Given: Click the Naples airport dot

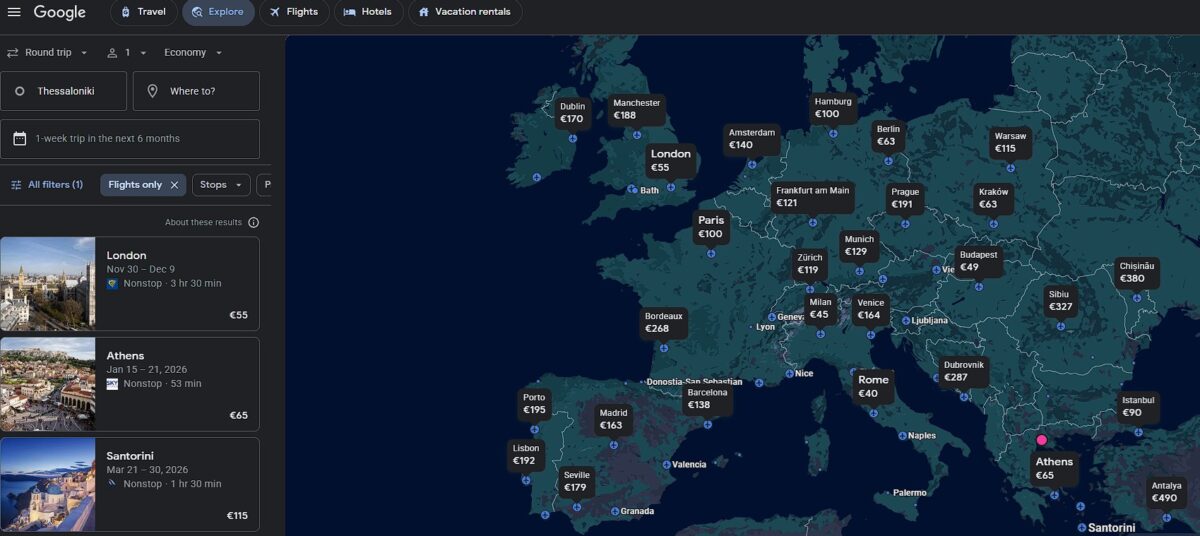Looking at the screenshot, I should 902,436.
